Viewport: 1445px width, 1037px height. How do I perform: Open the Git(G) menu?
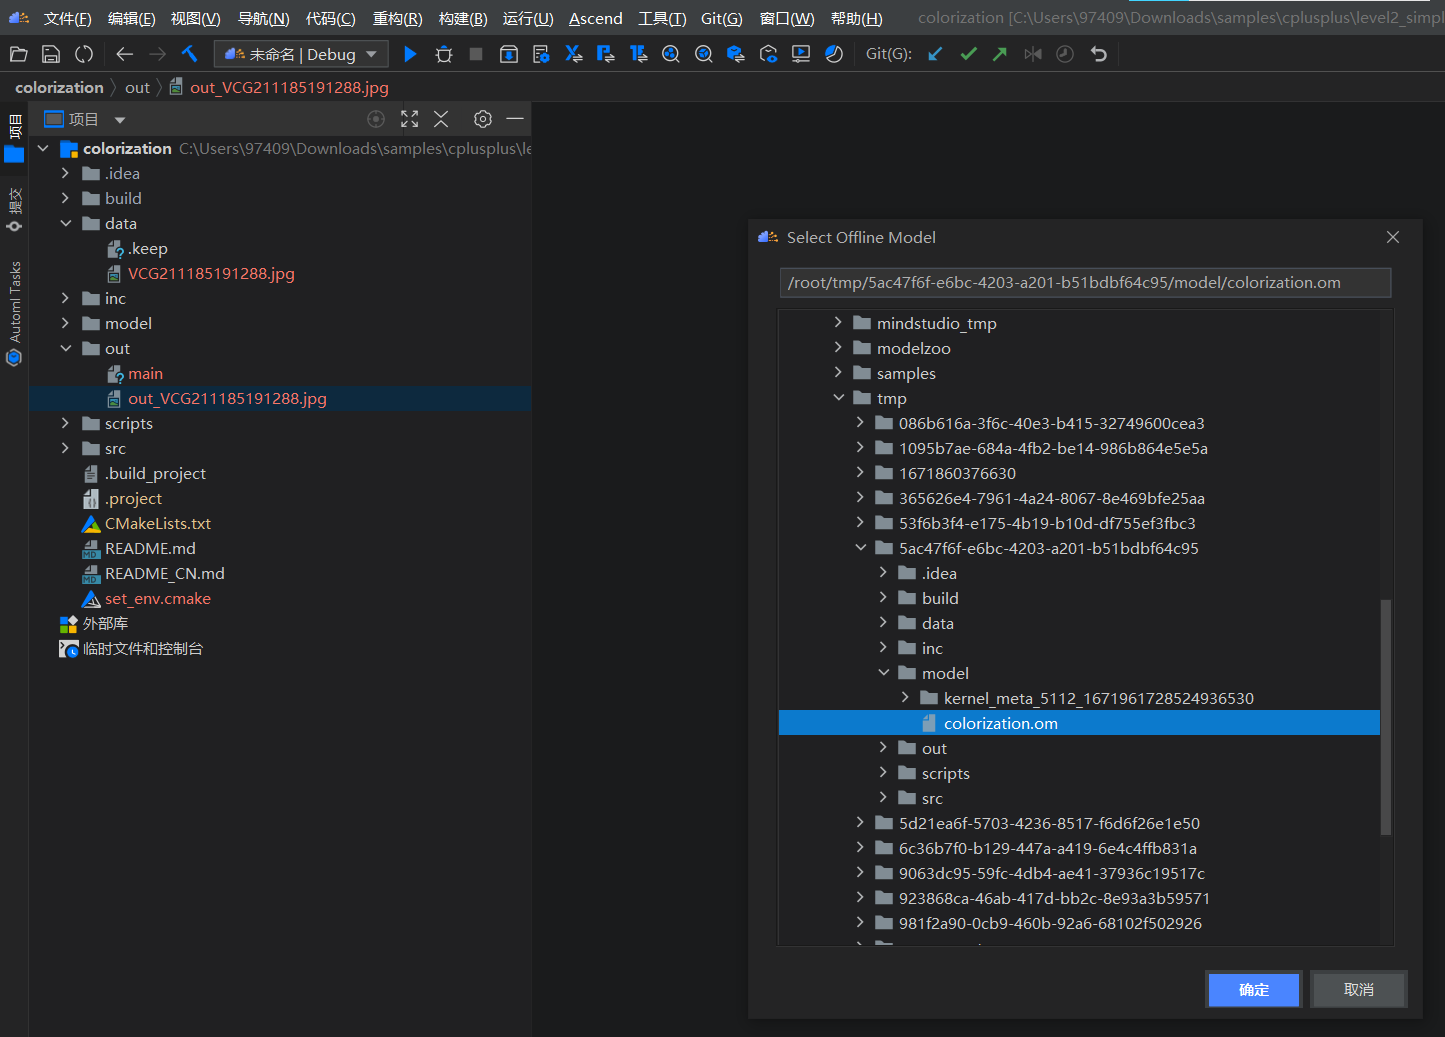pyautogui.click(x=721, y=19)
